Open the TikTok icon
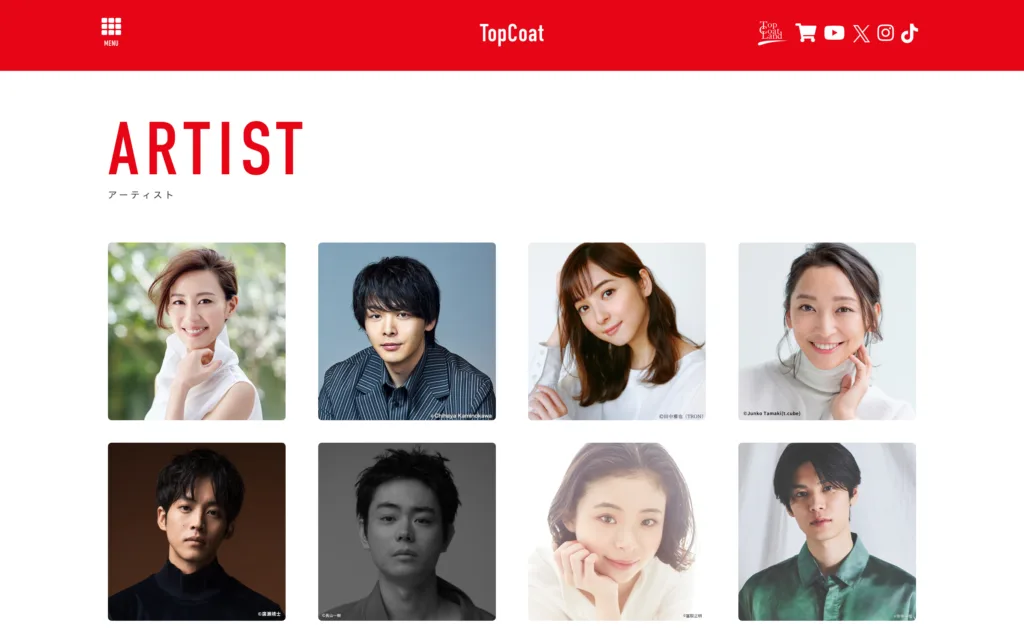The height and width of the screenshot is (632, 1024). (x=909, y=33)
